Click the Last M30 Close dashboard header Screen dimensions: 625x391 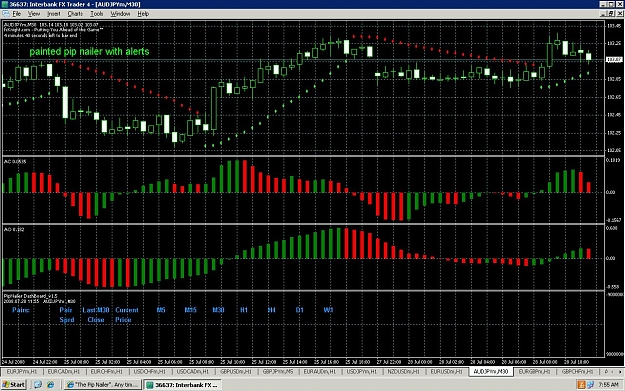pos(96,314)
